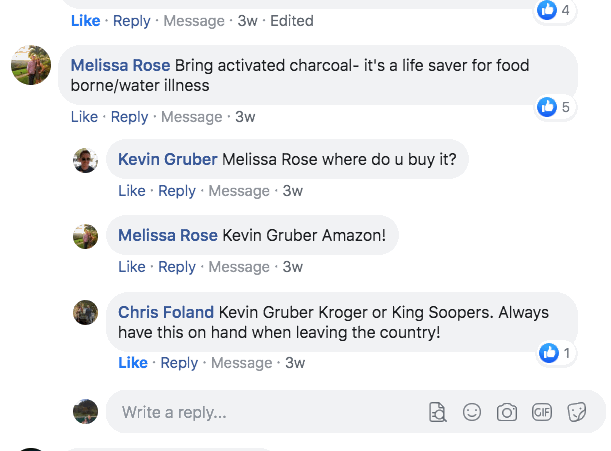Reply to Melissa Rose's Amazon comment
This screenshot has width=611, height=451.
pyautogui.click(x=177, y=267)
